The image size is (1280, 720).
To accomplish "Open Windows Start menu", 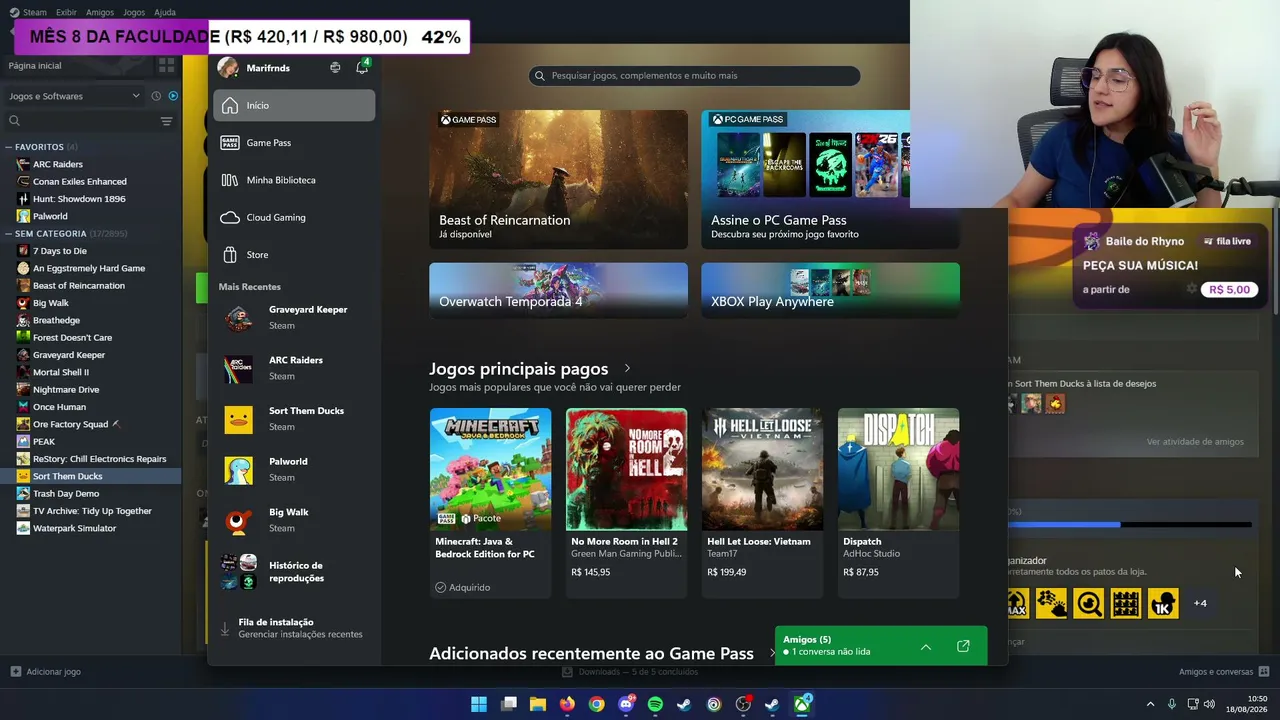I will click(x=479, y=704).
